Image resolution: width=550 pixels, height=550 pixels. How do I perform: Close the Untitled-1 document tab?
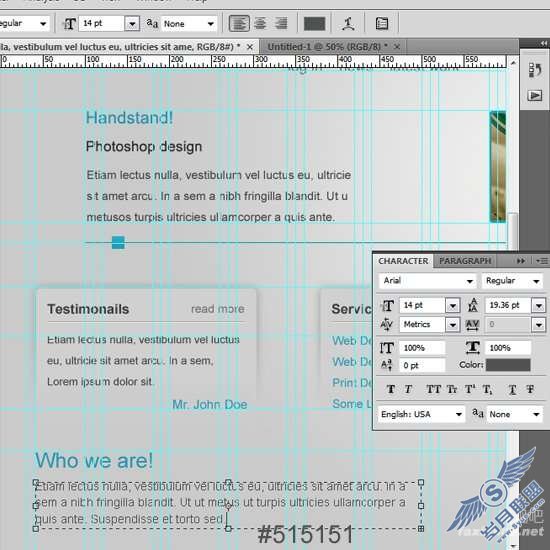pyautogui.click(x=397, y=47)
